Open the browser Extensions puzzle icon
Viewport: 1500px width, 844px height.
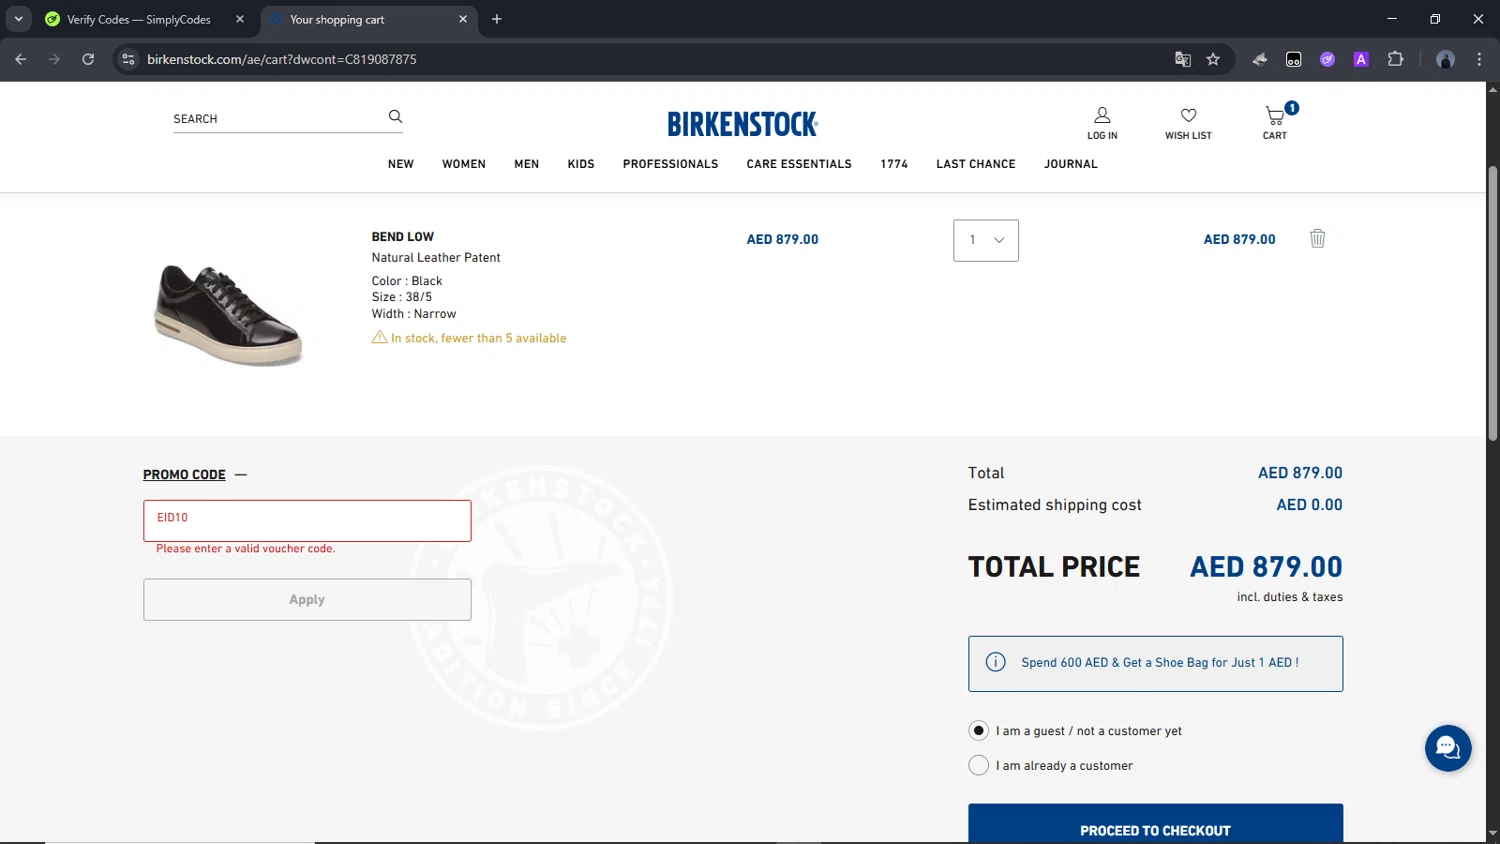coord(1395,59)
